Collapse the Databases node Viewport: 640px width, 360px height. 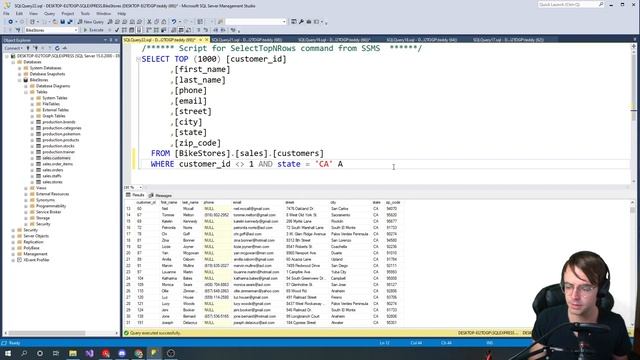[x=13, y=62]
